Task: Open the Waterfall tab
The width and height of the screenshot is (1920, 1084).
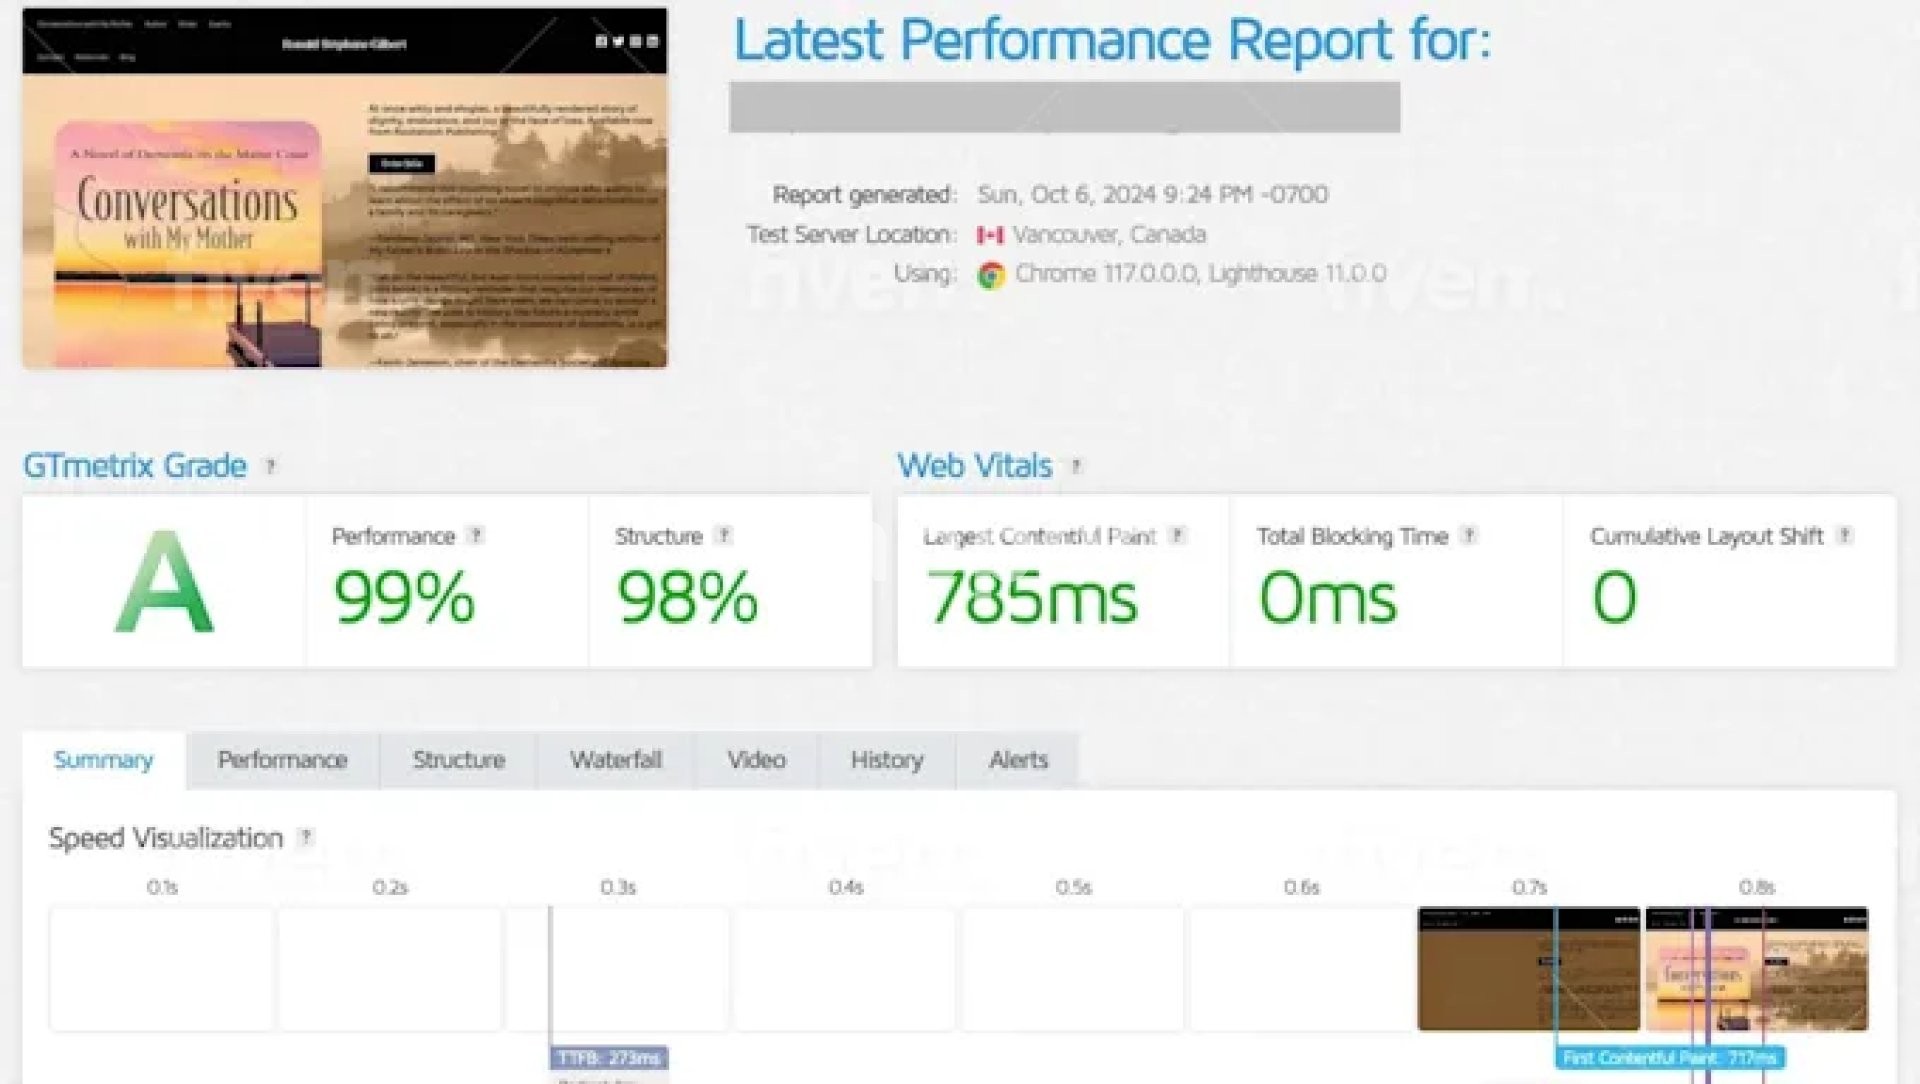Action: [x=616, y=760]
